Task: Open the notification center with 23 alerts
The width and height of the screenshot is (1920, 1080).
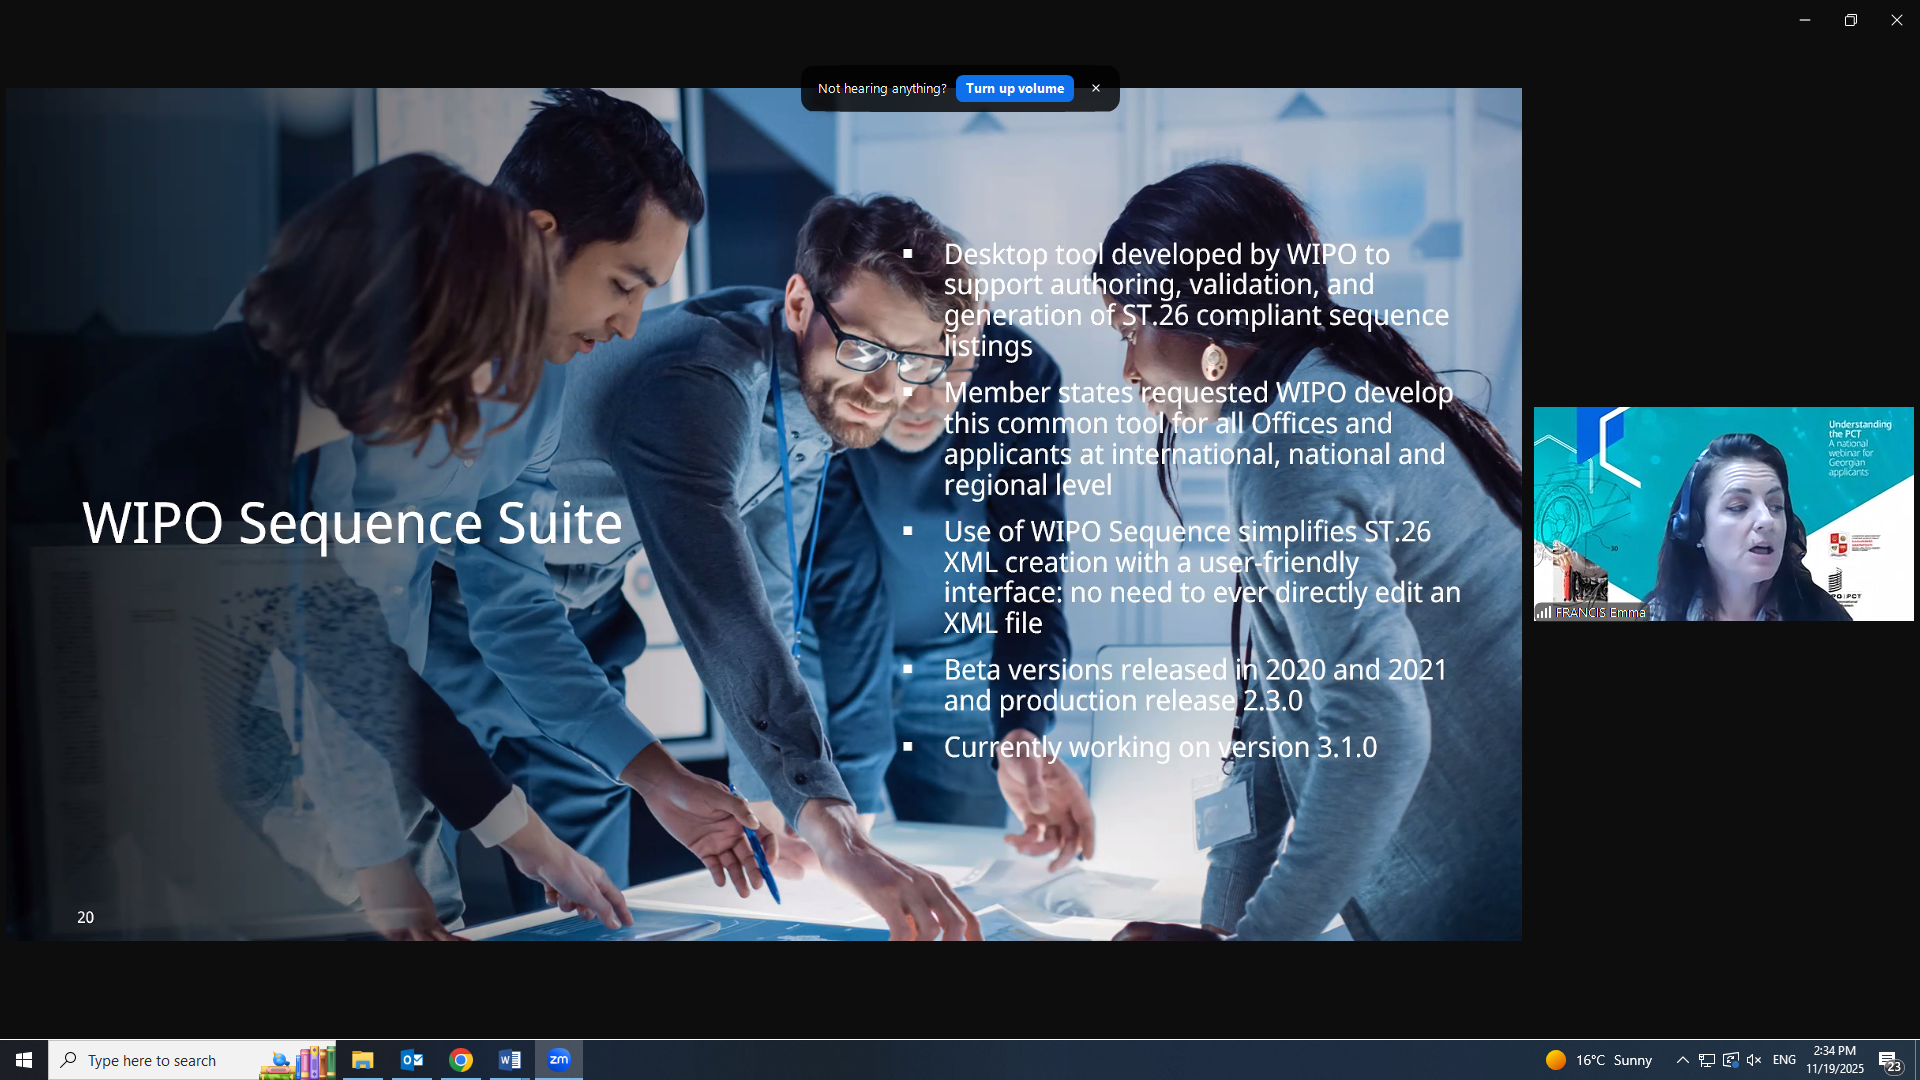Action: 1889,1061
